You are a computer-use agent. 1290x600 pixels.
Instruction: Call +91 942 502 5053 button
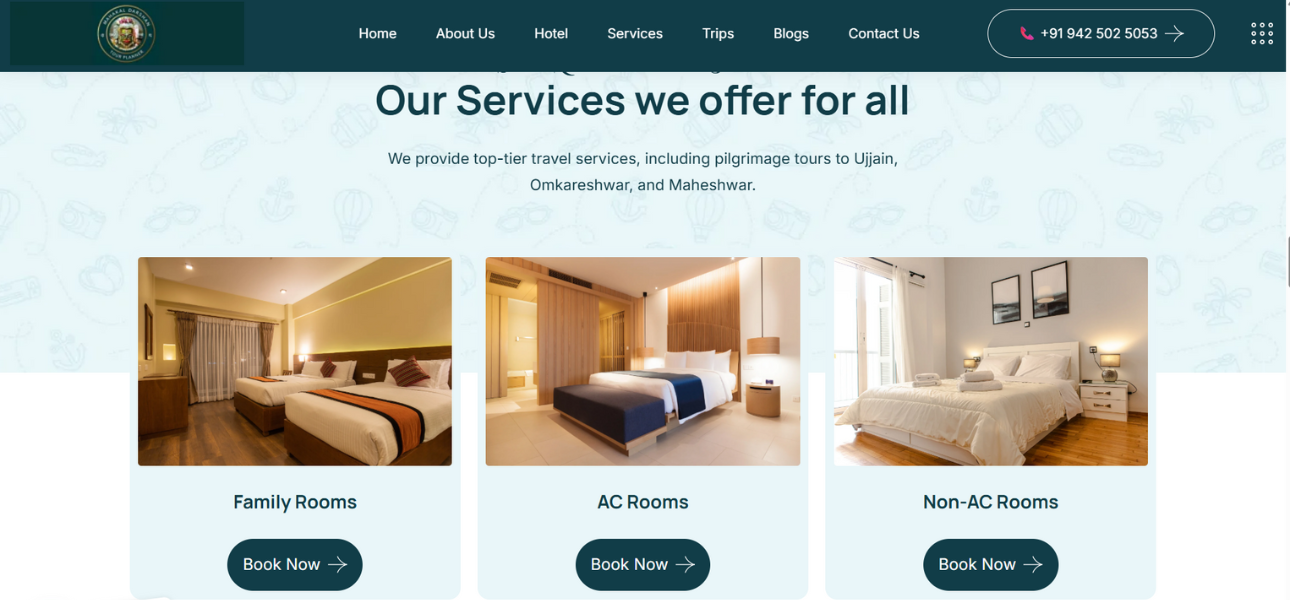(x=1101, y=33)
